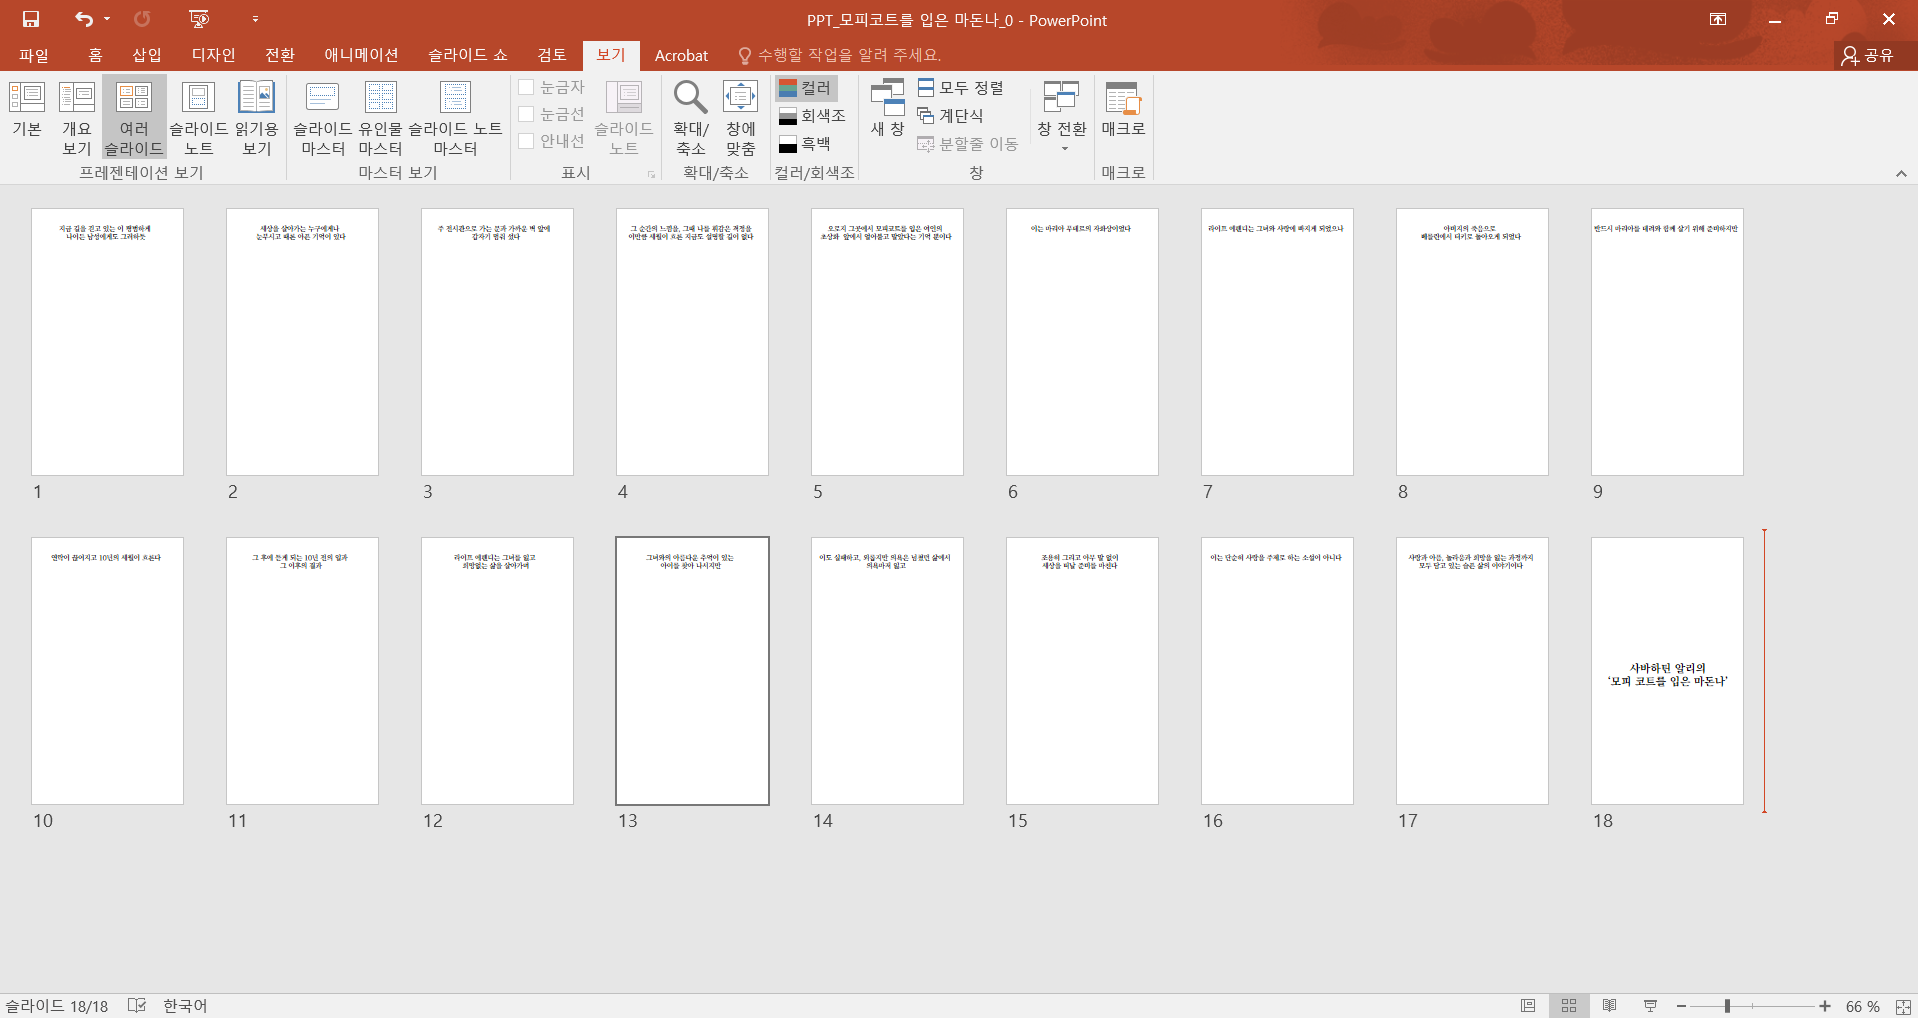Click Reading view icon in status bar
Image resolution: width=1918 pixels, height=1018 pixels.
[x=1609, y=1006]
